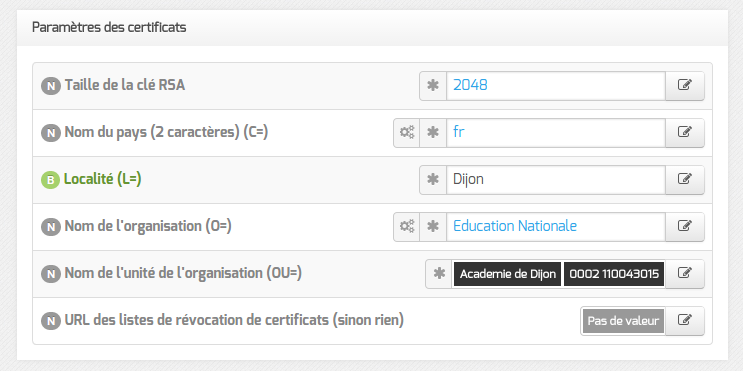Click edit icon for Nom du pays row
This screenshot has width=743, height=371.
[x=685, y=133]
